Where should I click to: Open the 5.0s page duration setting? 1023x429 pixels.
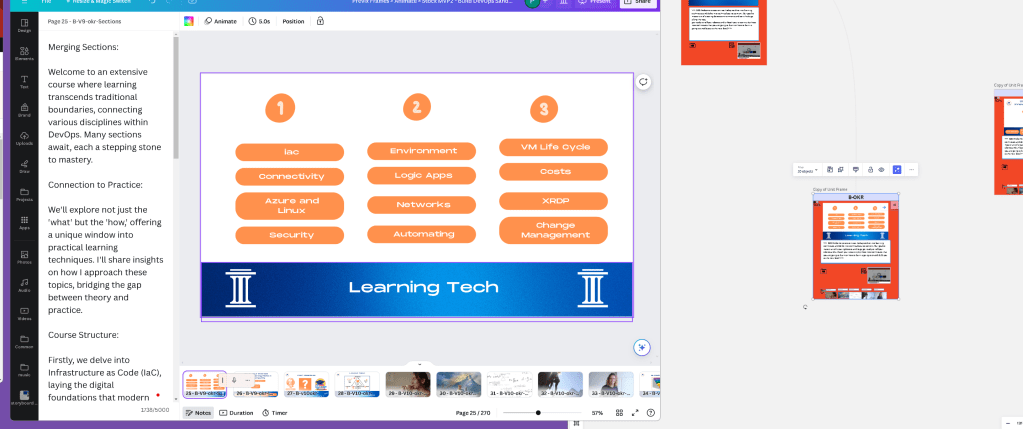click(259, 21)
